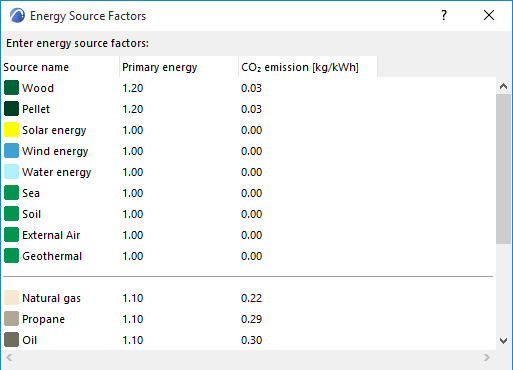Edit Solar energy primary energy value

pos(133,130)
